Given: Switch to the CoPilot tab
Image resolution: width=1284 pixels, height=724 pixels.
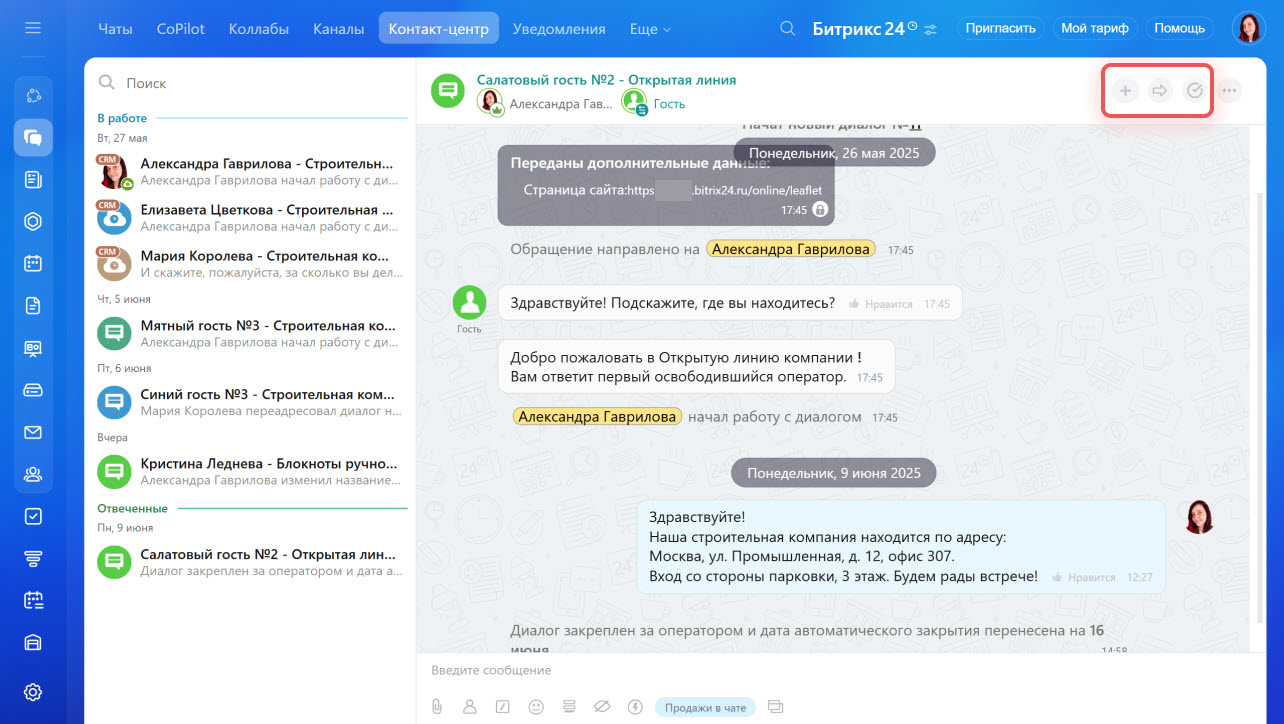Looking at the screenshot, I should (x=181, y=29).
